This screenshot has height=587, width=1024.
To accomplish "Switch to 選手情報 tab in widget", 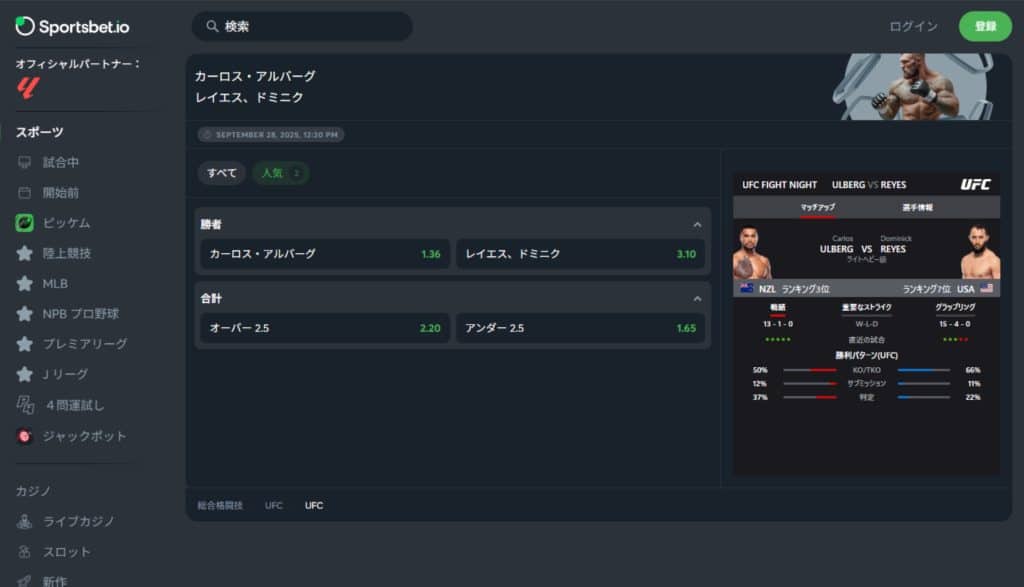I will (918, 208).
